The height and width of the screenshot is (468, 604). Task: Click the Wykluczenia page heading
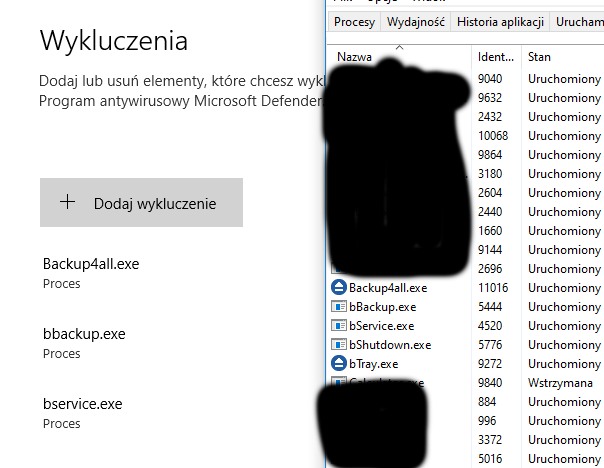[x=114, y=40]
